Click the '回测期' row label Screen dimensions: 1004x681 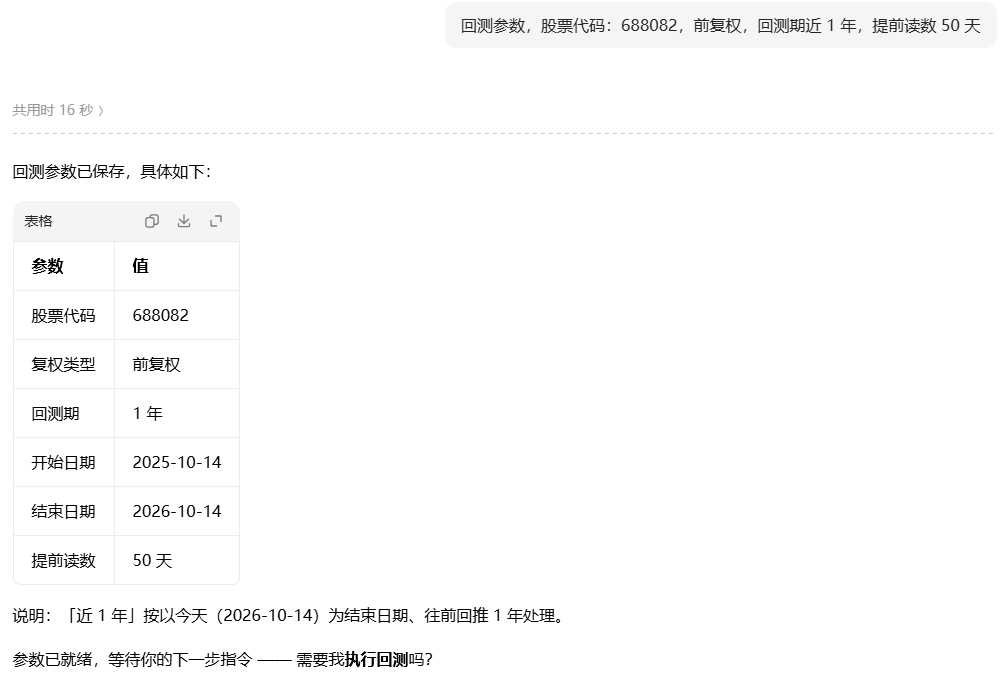click(x=55, y=413)
